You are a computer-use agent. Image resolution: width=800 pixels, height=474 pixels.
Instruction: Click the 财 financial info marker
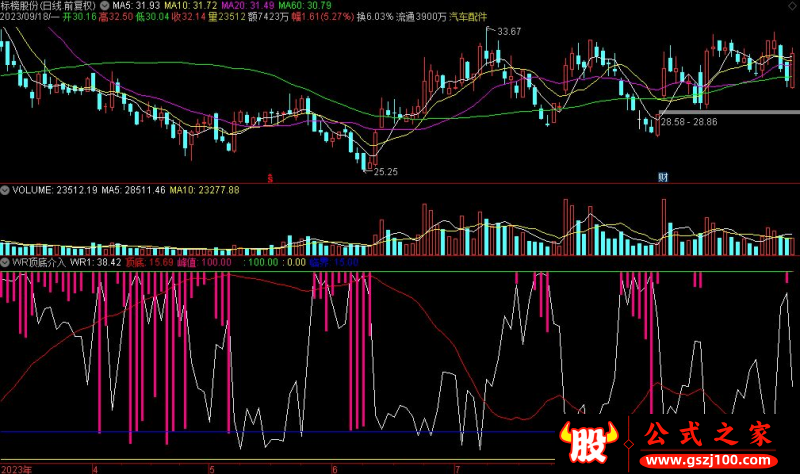[x=663, y=177]
